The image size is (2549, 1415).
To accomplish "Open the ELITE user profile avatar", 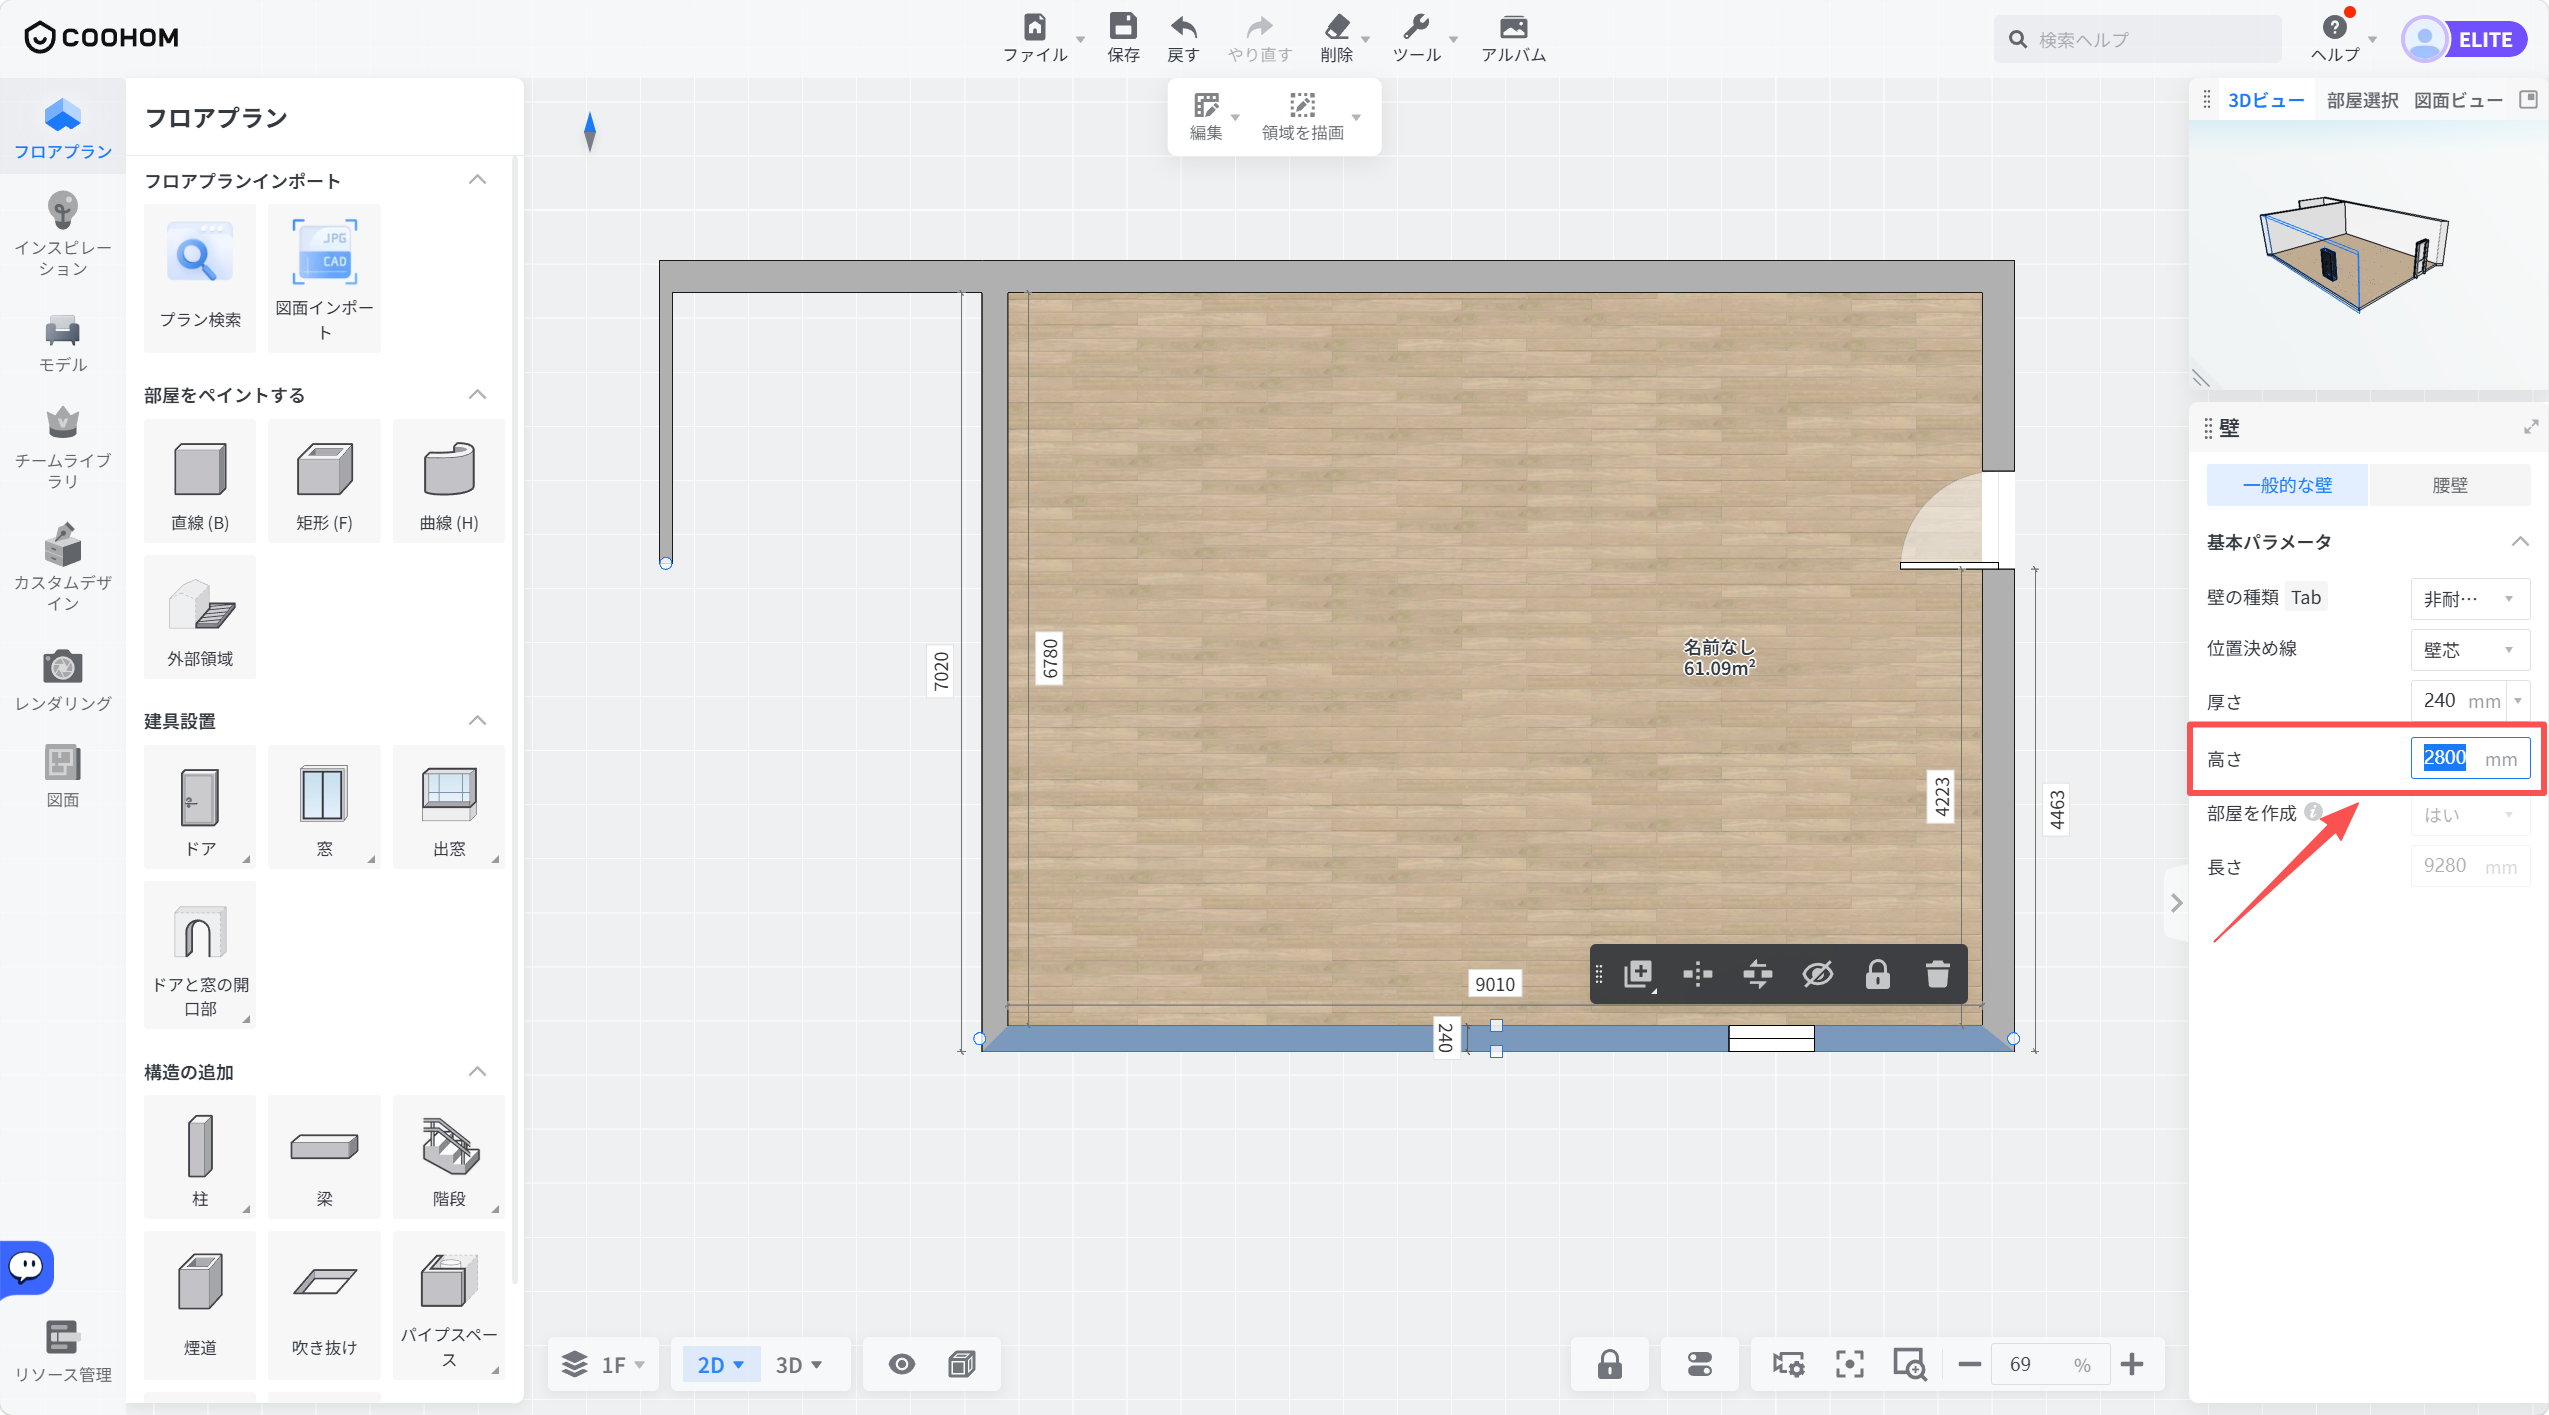I will pos(2424,40).
